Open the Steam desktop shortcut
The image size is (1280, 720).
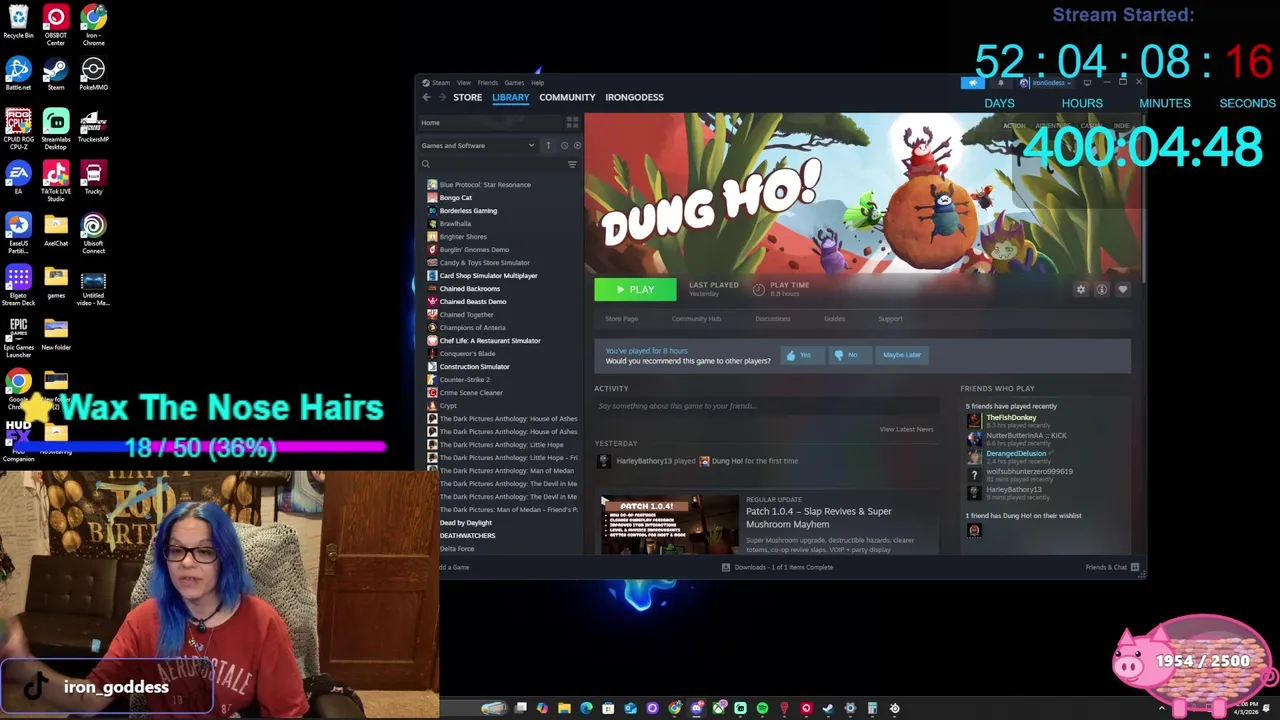[56, 74]
